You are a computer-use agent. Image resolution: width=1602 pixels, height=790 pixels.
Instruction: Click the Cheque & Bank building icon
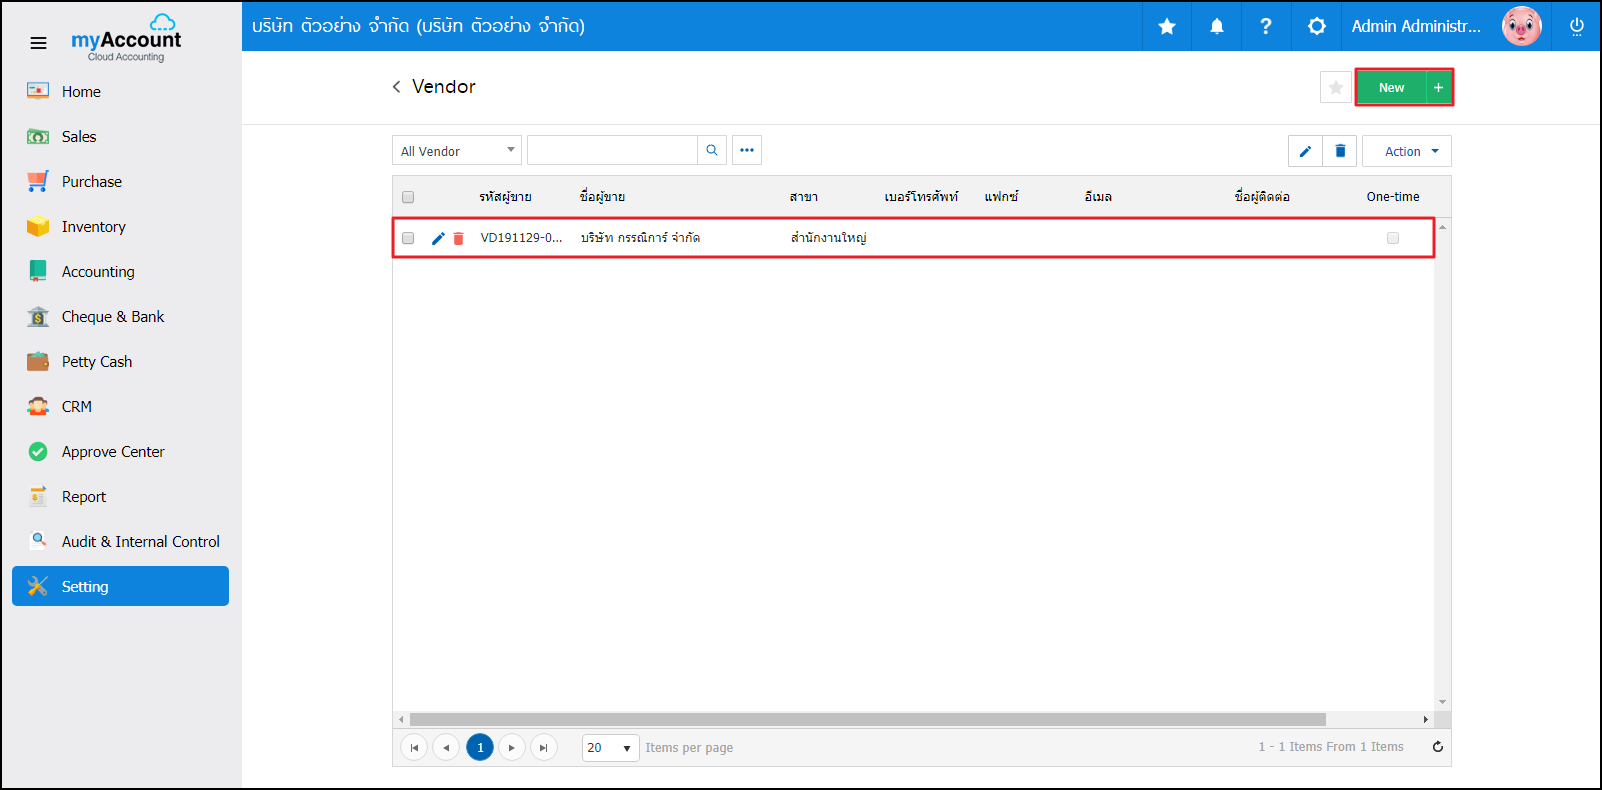pyautogui.click(x=38, y=316)
